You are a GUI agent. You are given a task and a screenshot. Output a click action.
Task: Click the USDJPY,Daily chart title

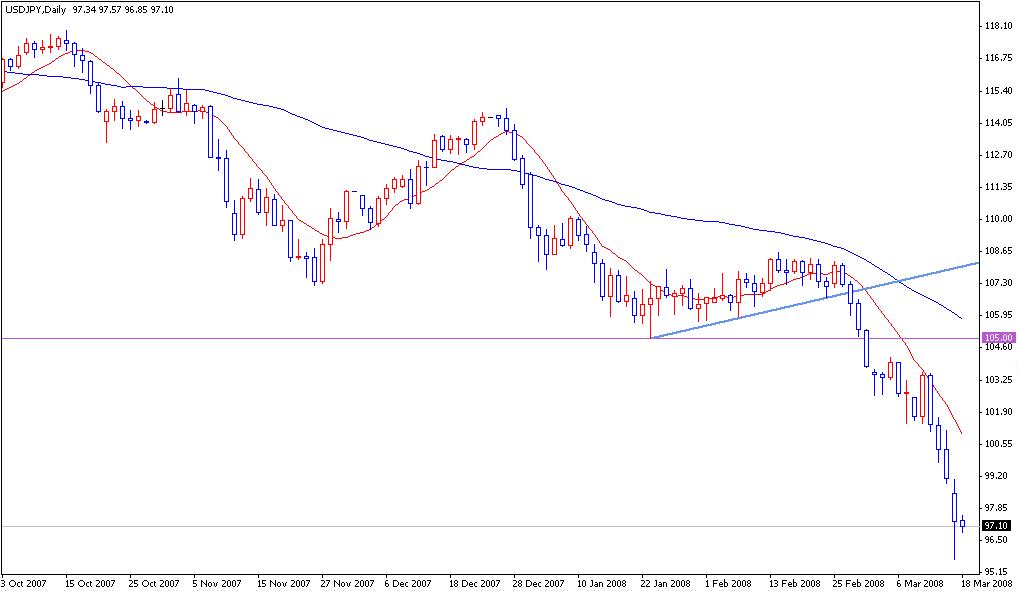[35, 10]
